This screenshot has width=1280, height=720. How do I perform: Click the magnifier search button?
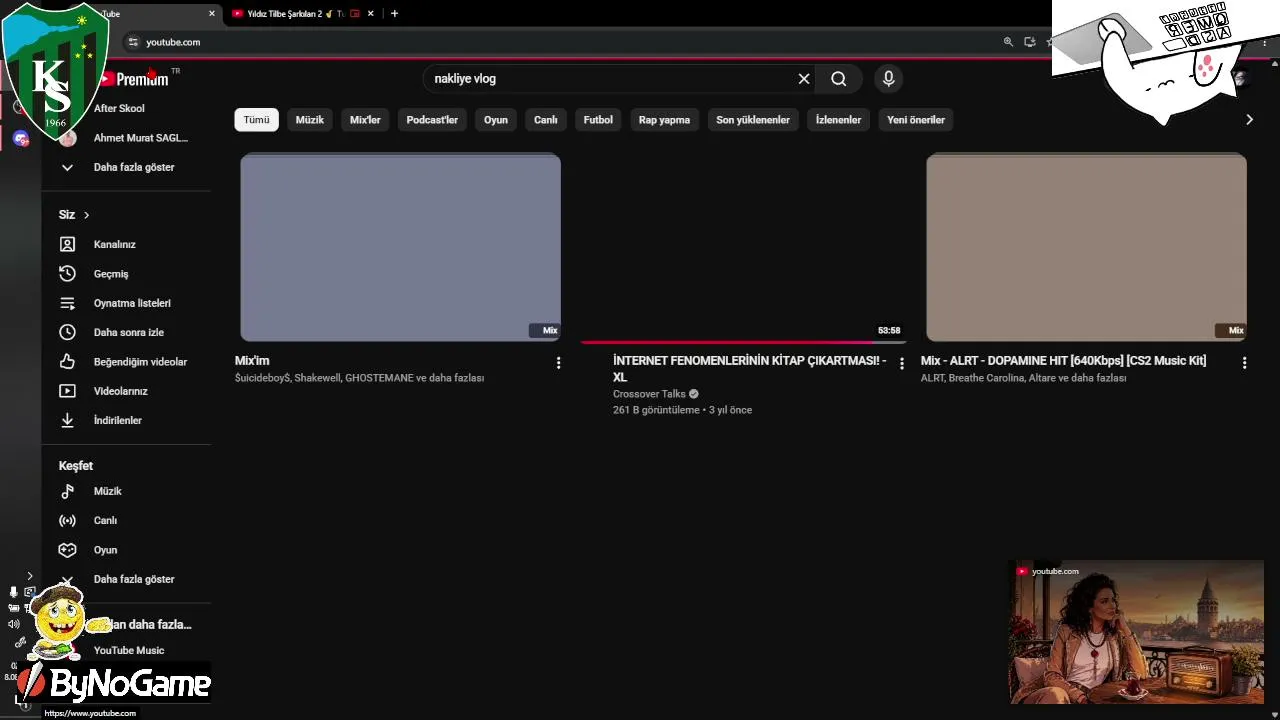(x=839, y=79)
